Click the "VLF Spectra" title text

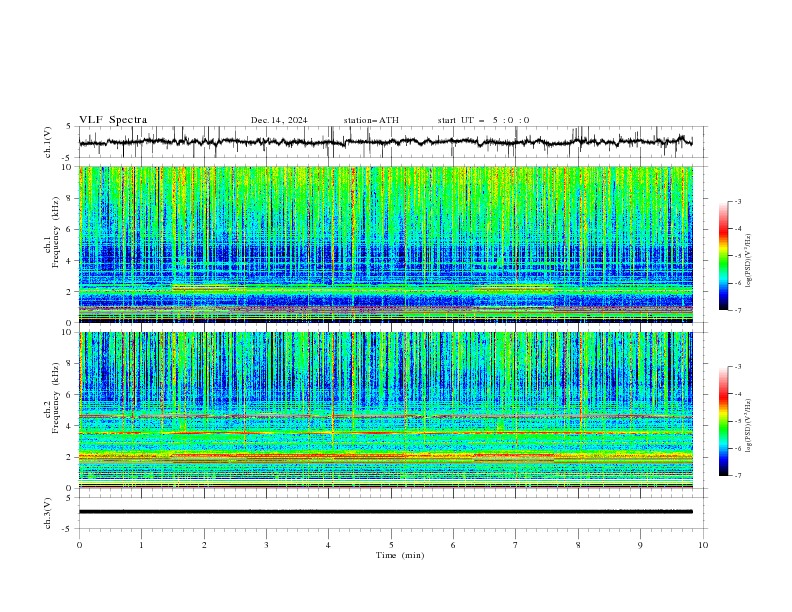click(x=113, y=120)
